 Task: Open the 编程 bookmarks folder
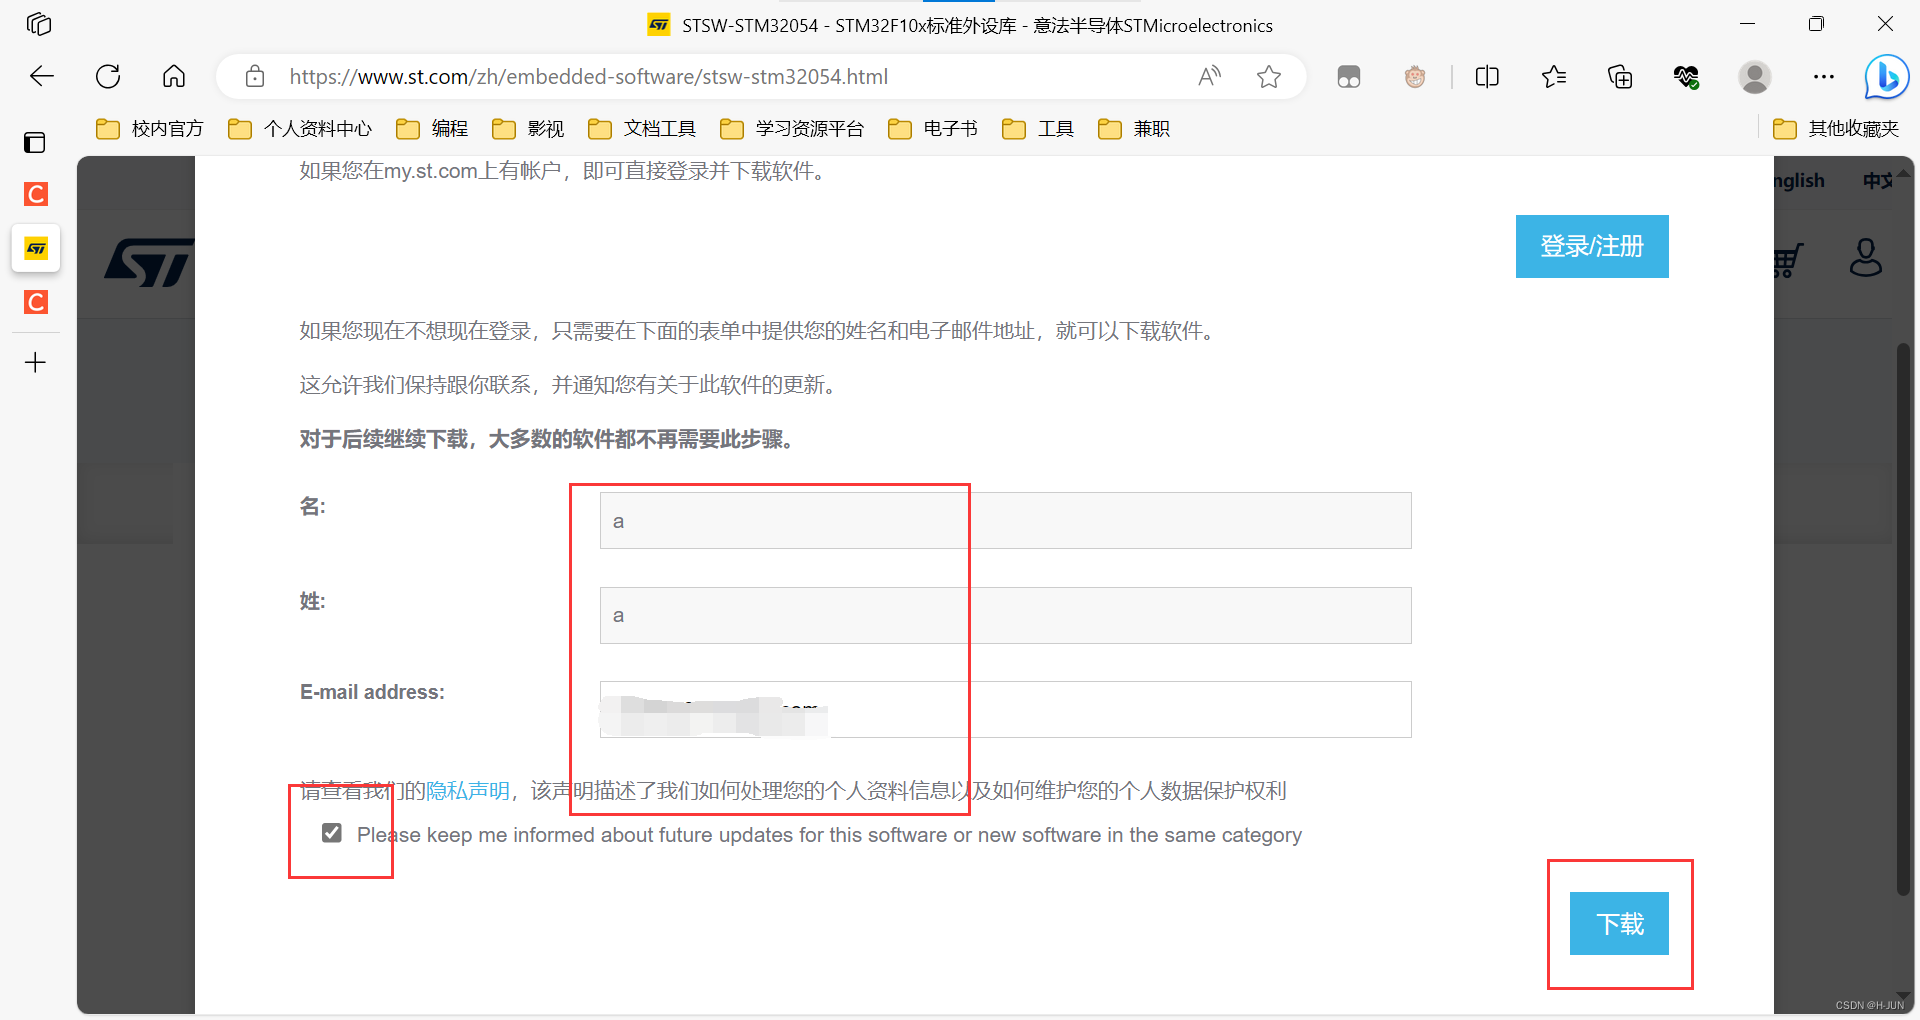point(432,129)
